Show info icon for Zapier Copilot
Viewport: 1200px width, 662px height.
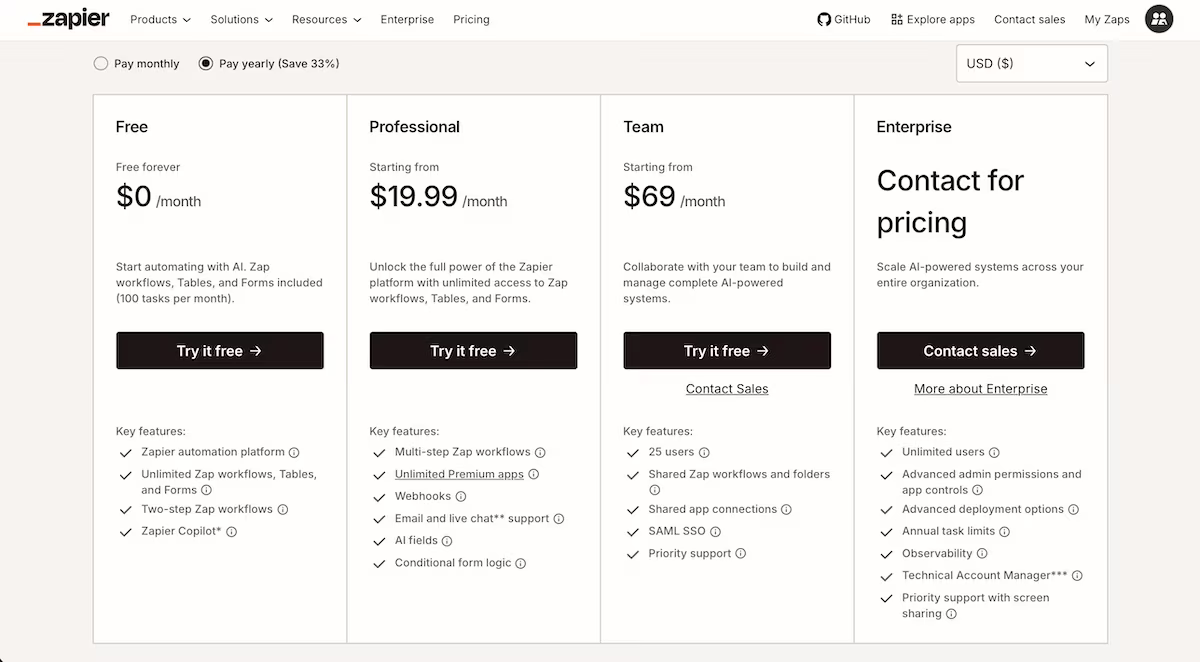click(x=231, y=532)
